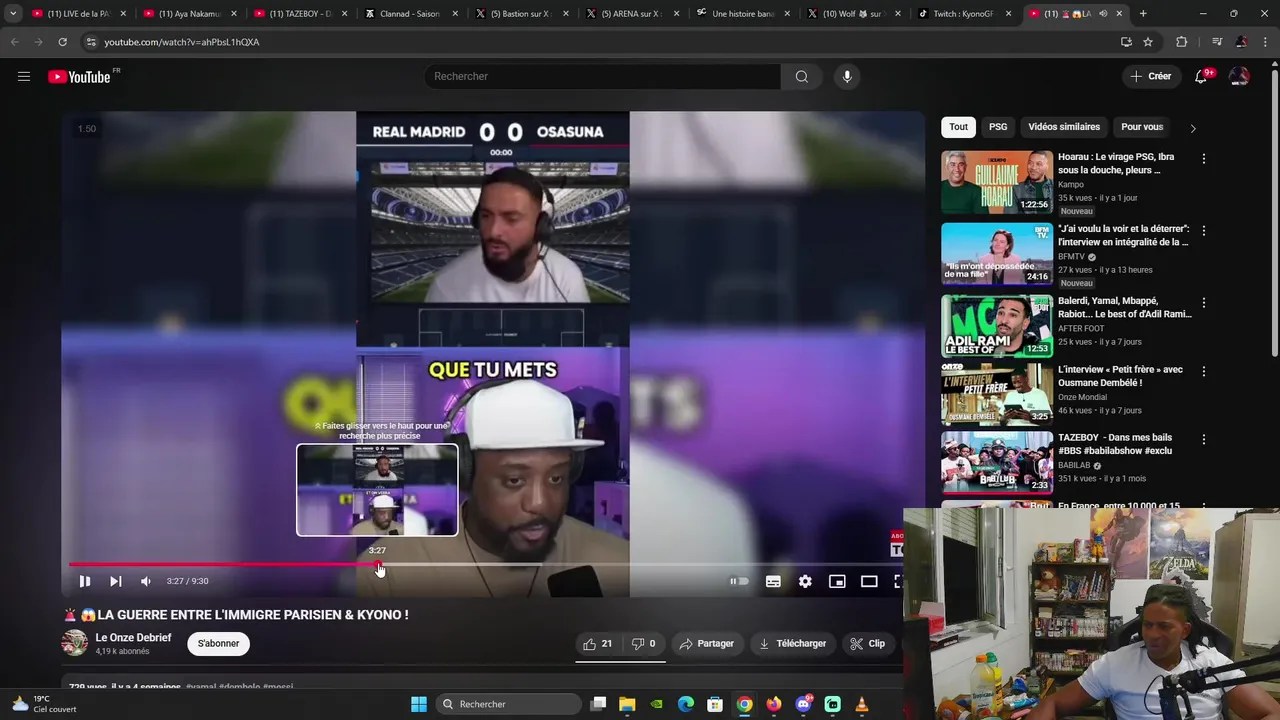Viewport: 1280px width, 720px height.
Task: Click the Partager share button
Action: [x=707, y=644]
